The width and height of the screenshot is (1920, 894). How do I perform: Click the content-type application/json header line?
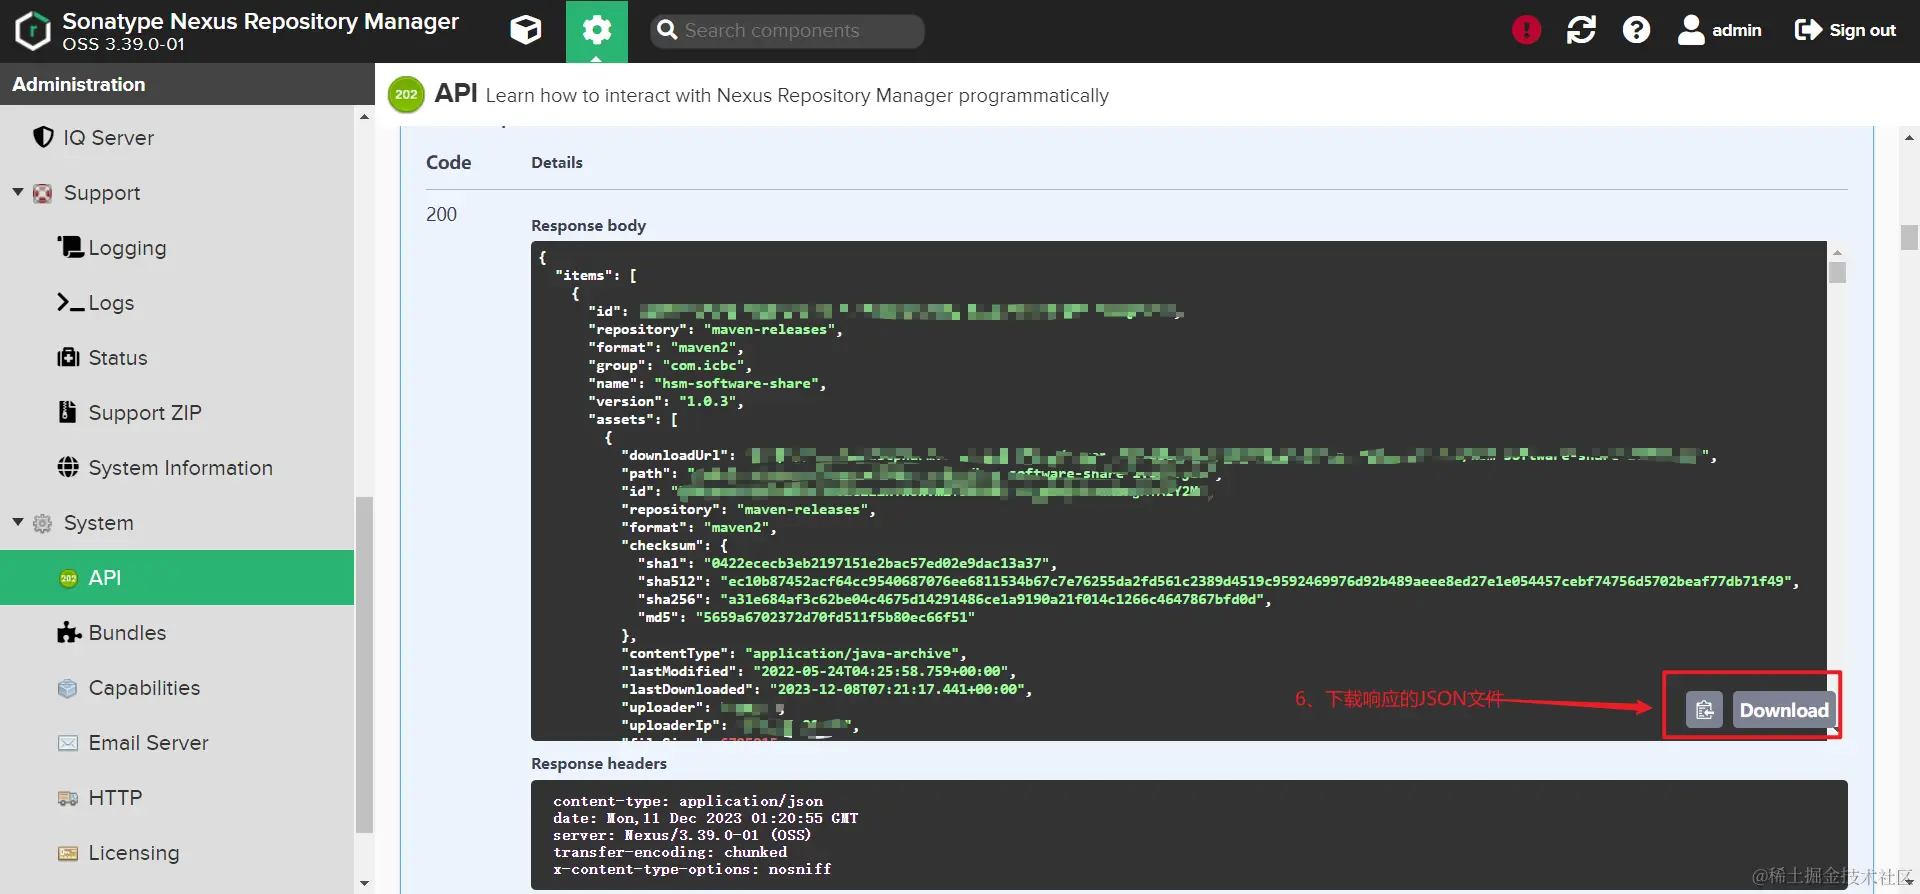pyautogui.click(x=688, y=801)
